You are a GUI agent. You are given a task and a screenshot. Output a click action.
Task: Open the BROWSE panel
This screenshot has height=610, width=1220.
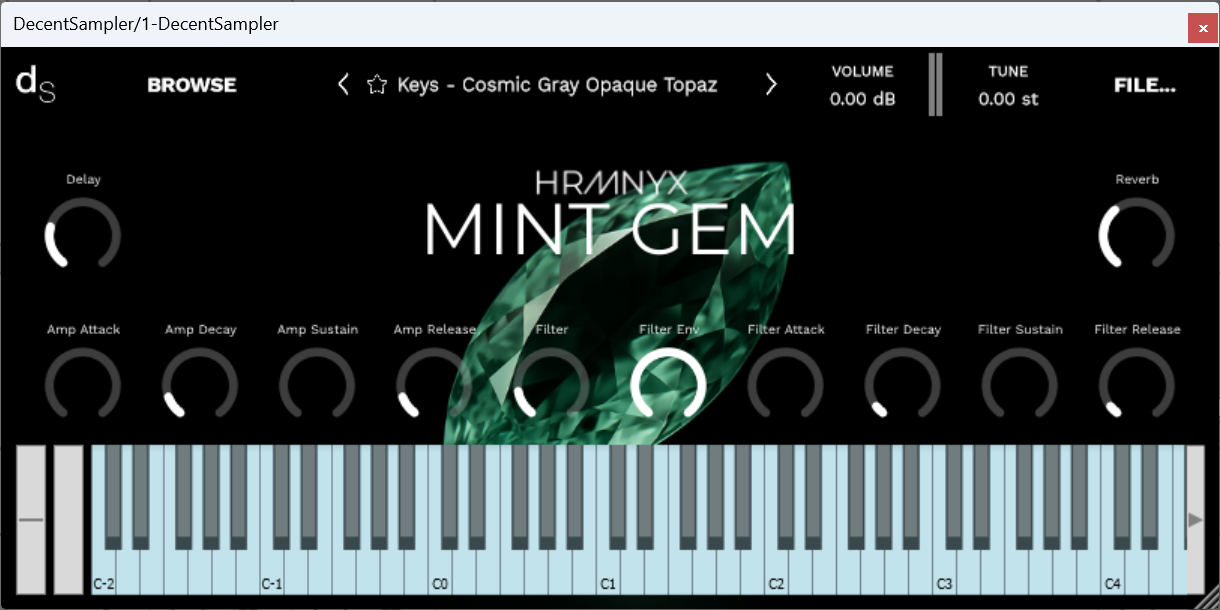pyautogui.click(x=191, y=85)
